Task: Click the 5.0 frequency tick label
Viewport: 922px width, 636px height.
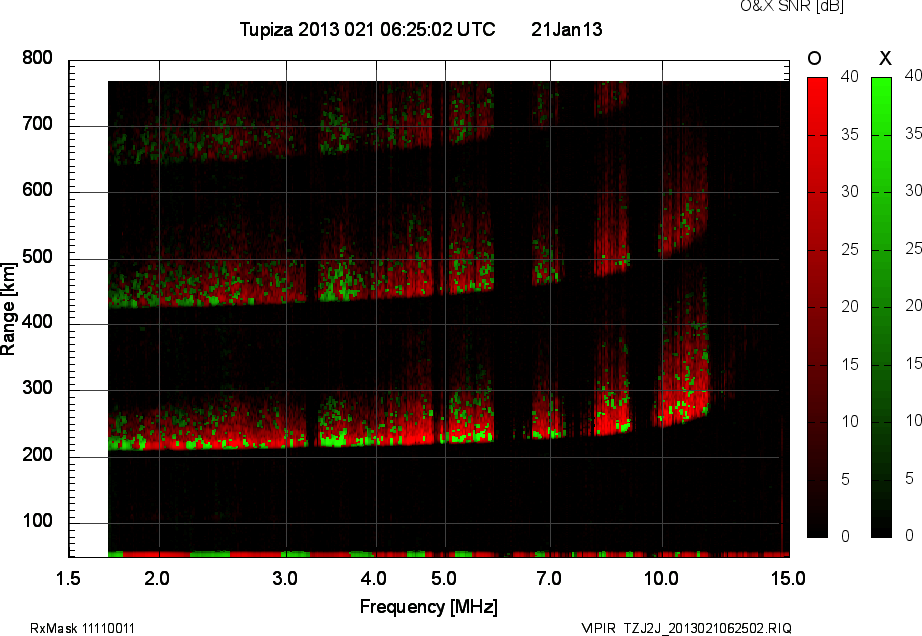Action: [444, 579]
